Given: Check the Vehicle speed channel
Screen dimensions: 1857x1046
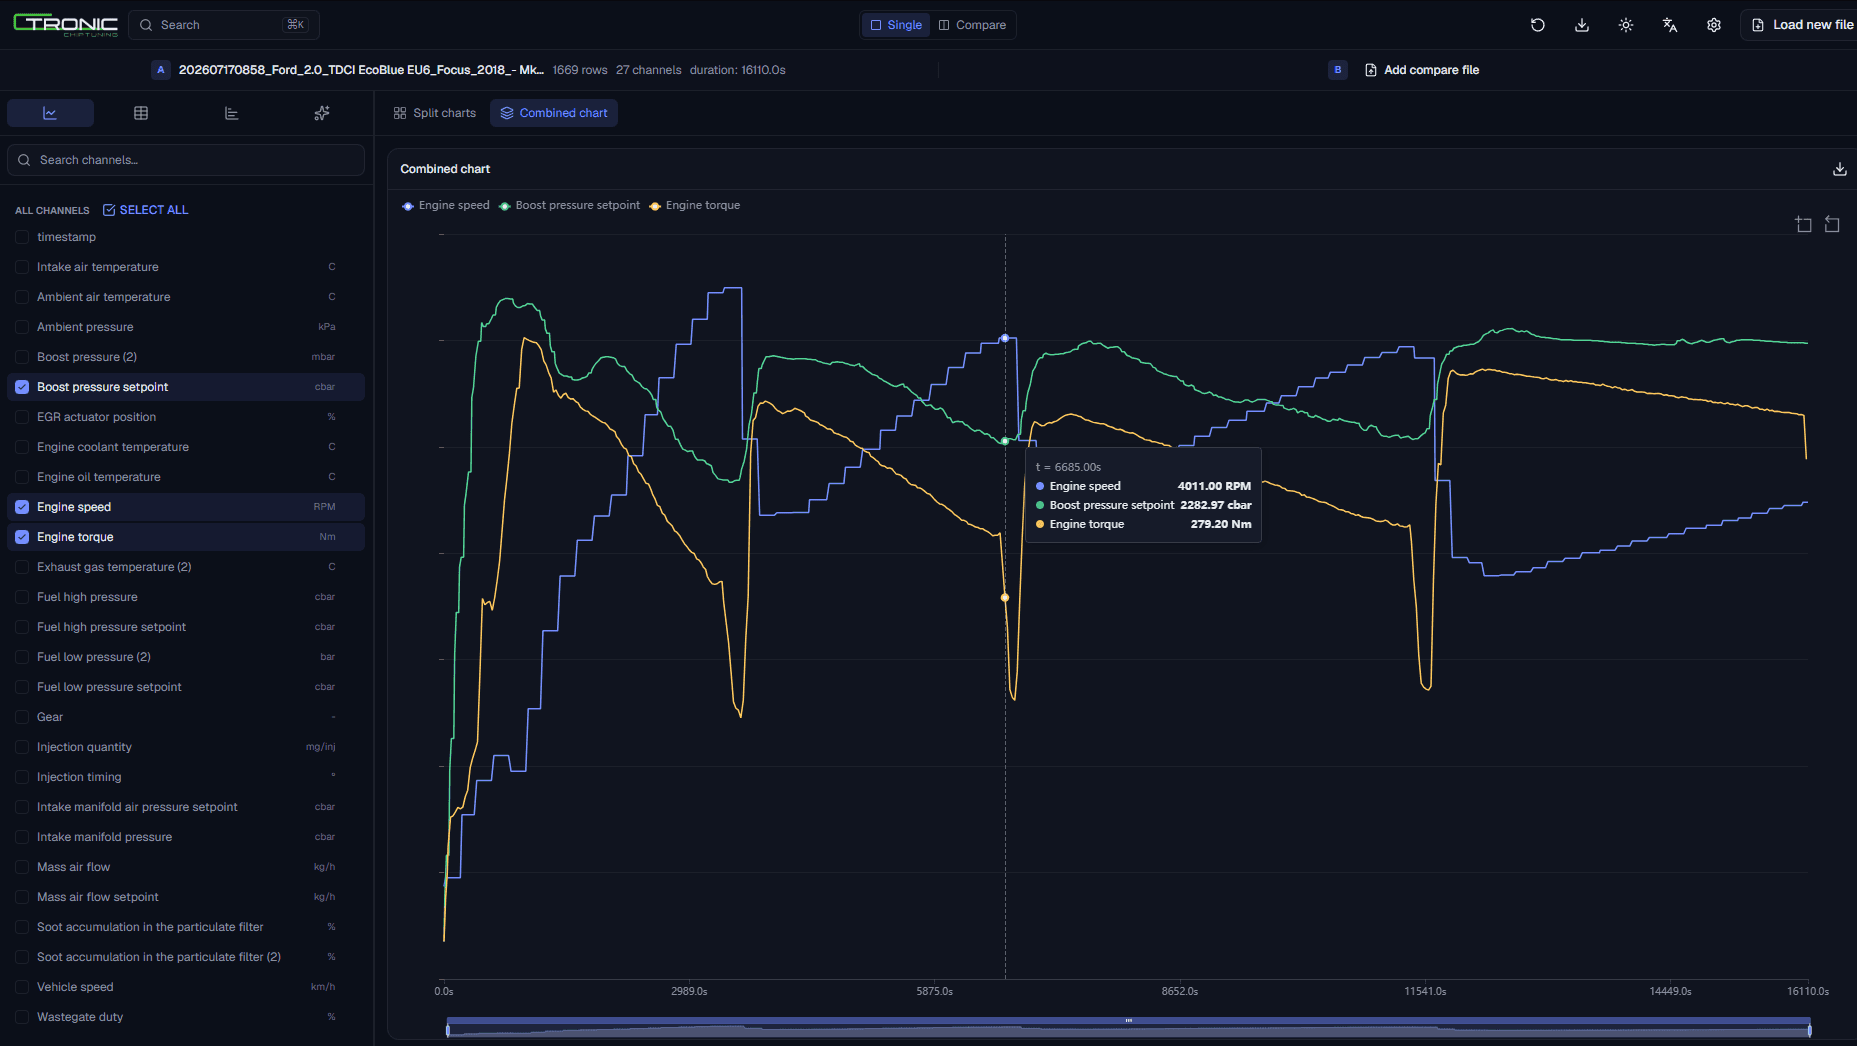Looking at the screenshot, I should pyautogui.click(x=22, y=987).
